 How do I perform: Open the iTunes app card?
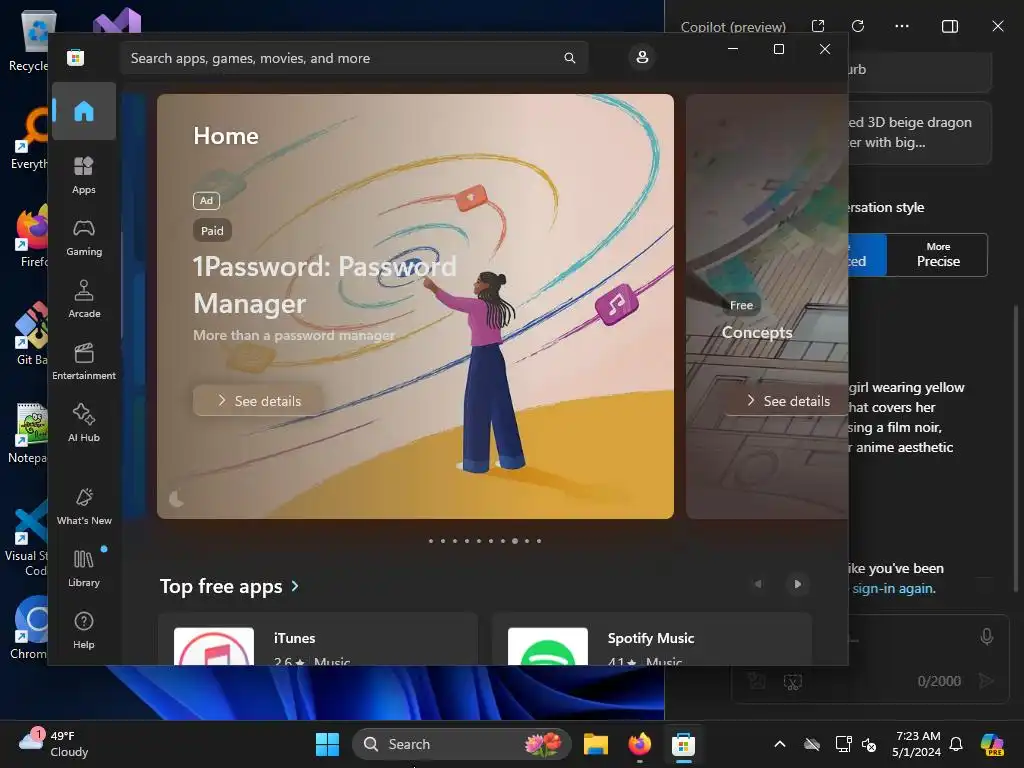[318, 639]
